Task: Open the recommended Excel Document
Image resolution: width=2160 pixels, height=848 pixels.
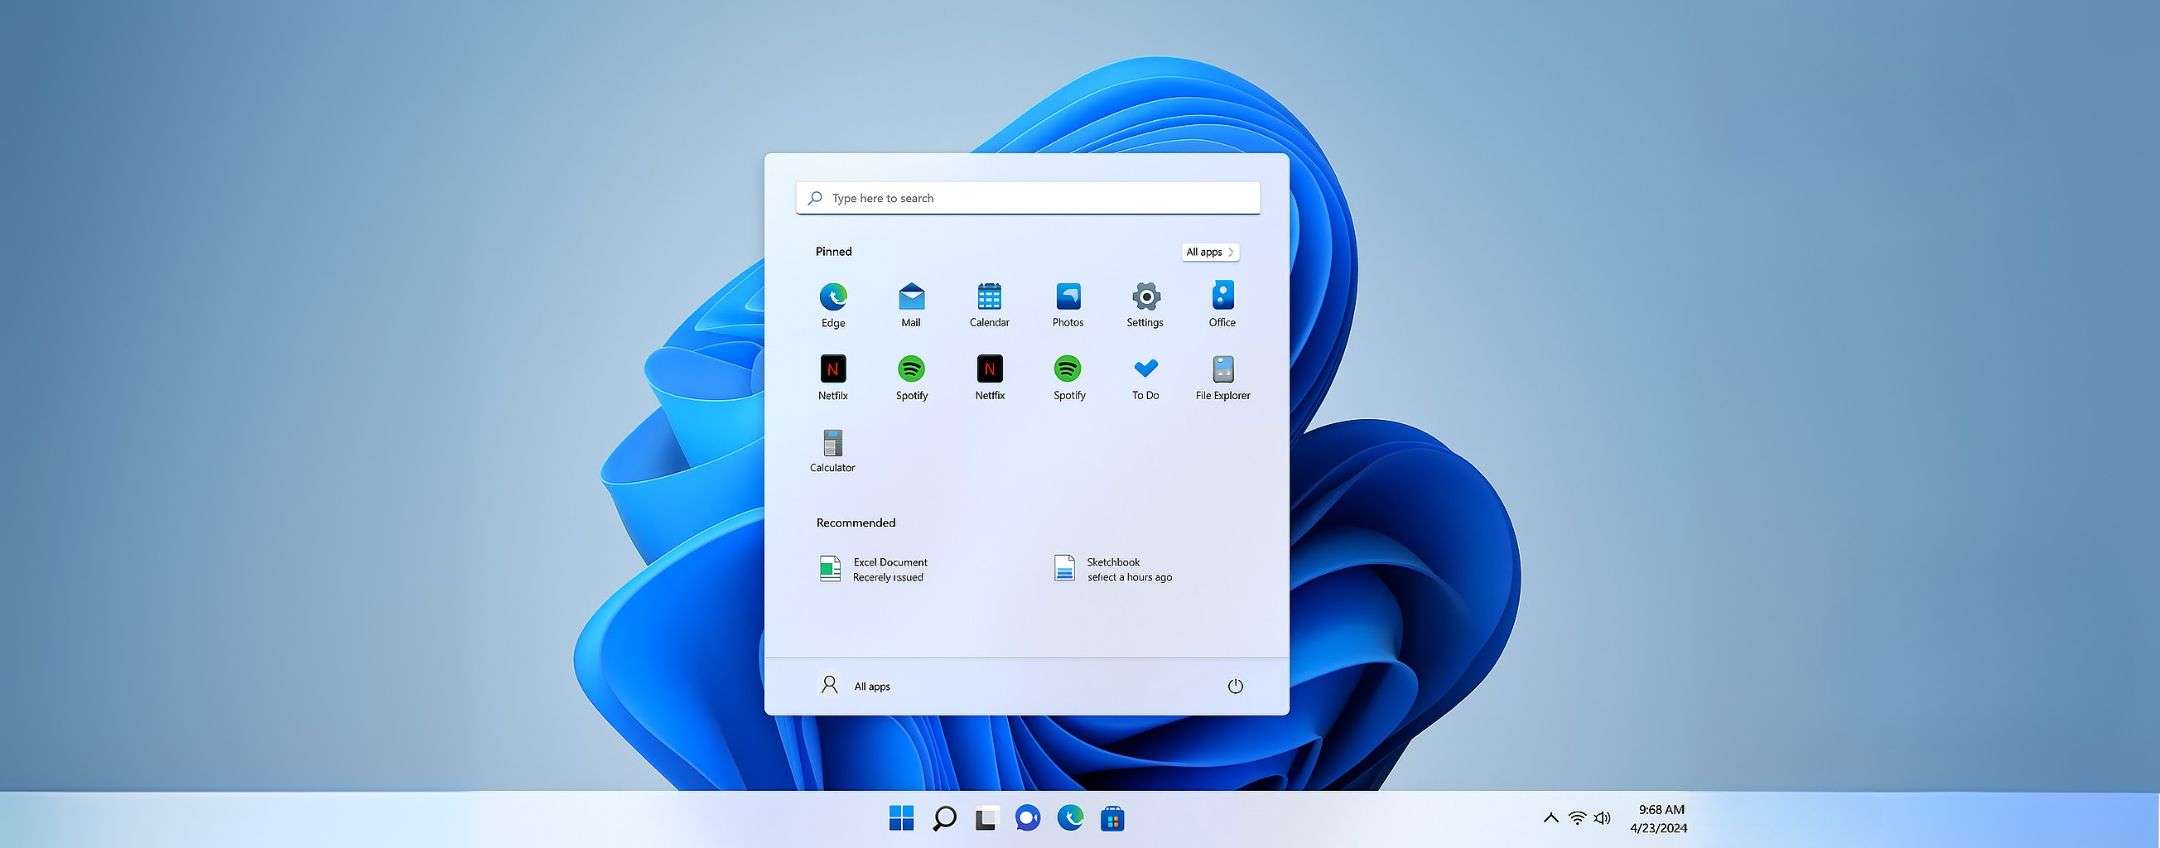Action: (873, 569)
